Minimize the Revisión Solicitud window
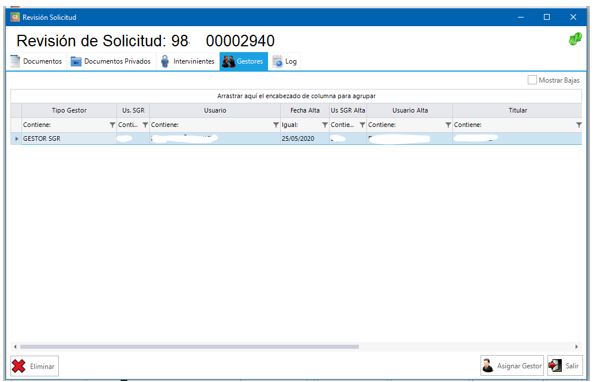 coord(521,17)
